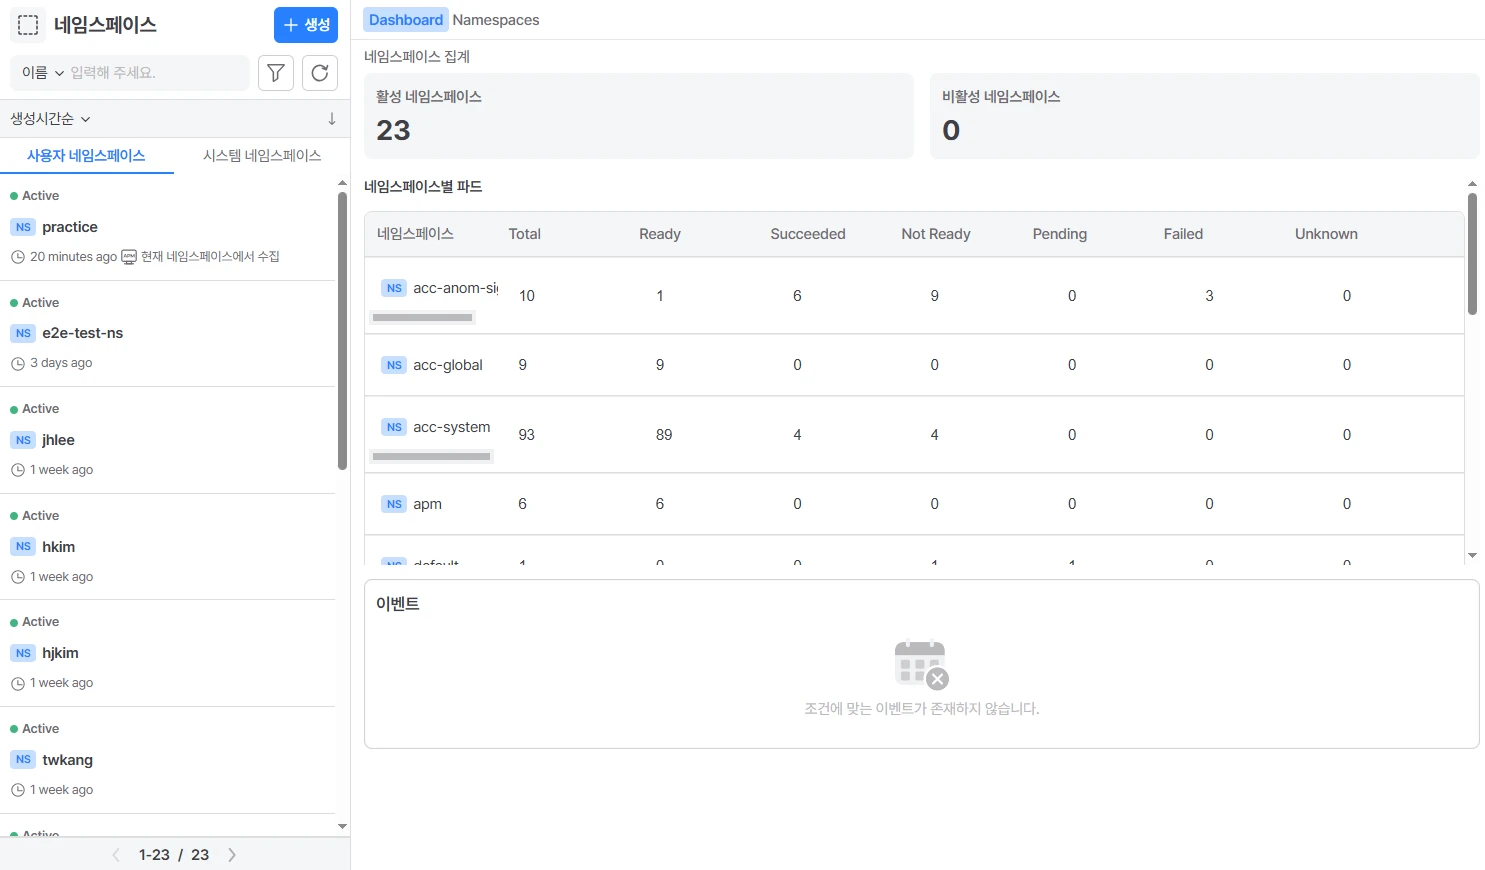Open the twkang namespace
Viewport: 1485px width, 870px height.
click(68, 760)
